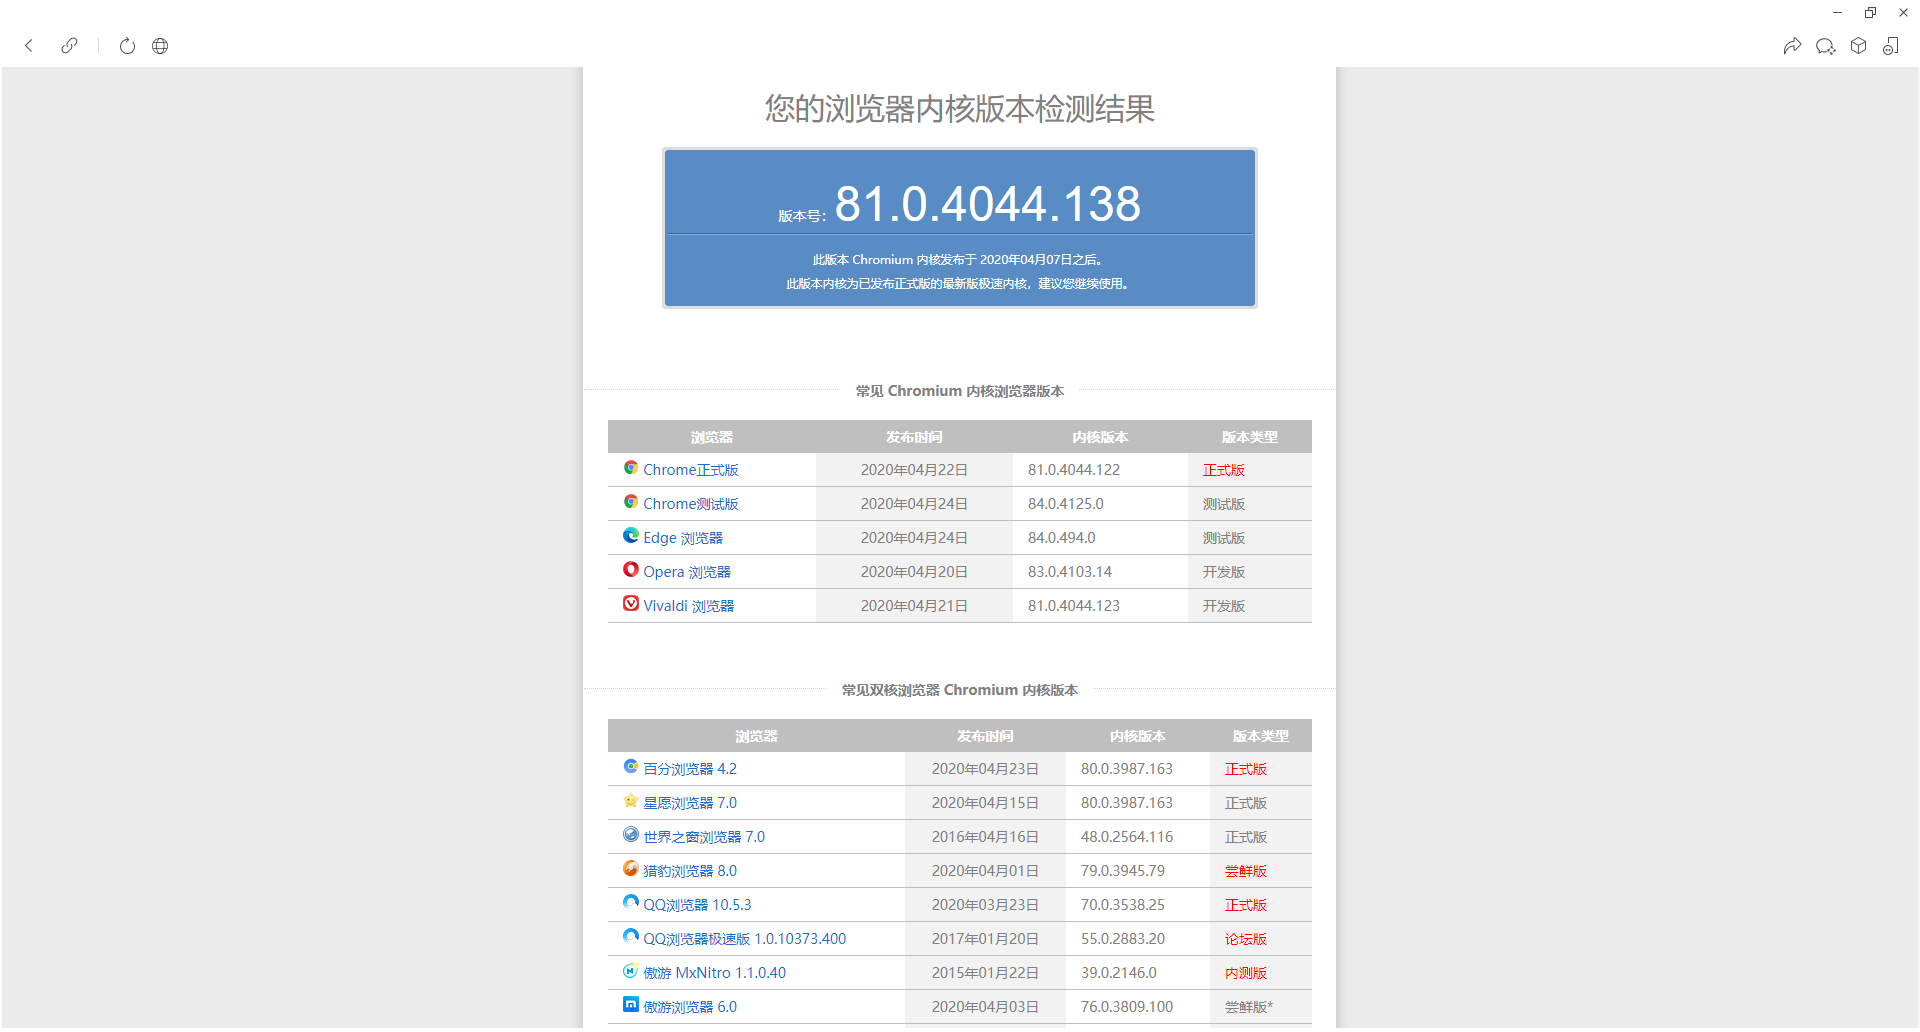Click the blue icon beside 傲游浏览器 6.0
This screenshot has height=1032, width=1920.
(631, 1005)
